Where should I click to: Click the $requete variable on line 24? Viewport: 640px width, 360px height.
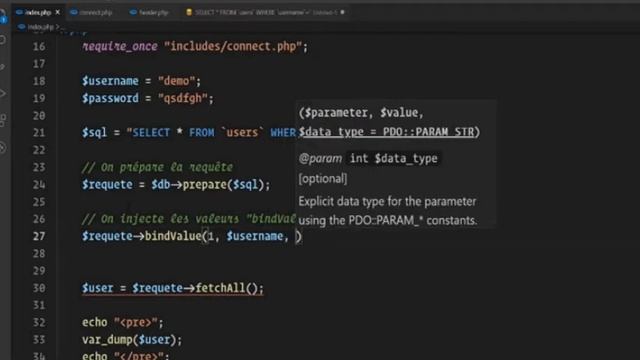coord(107,184)
